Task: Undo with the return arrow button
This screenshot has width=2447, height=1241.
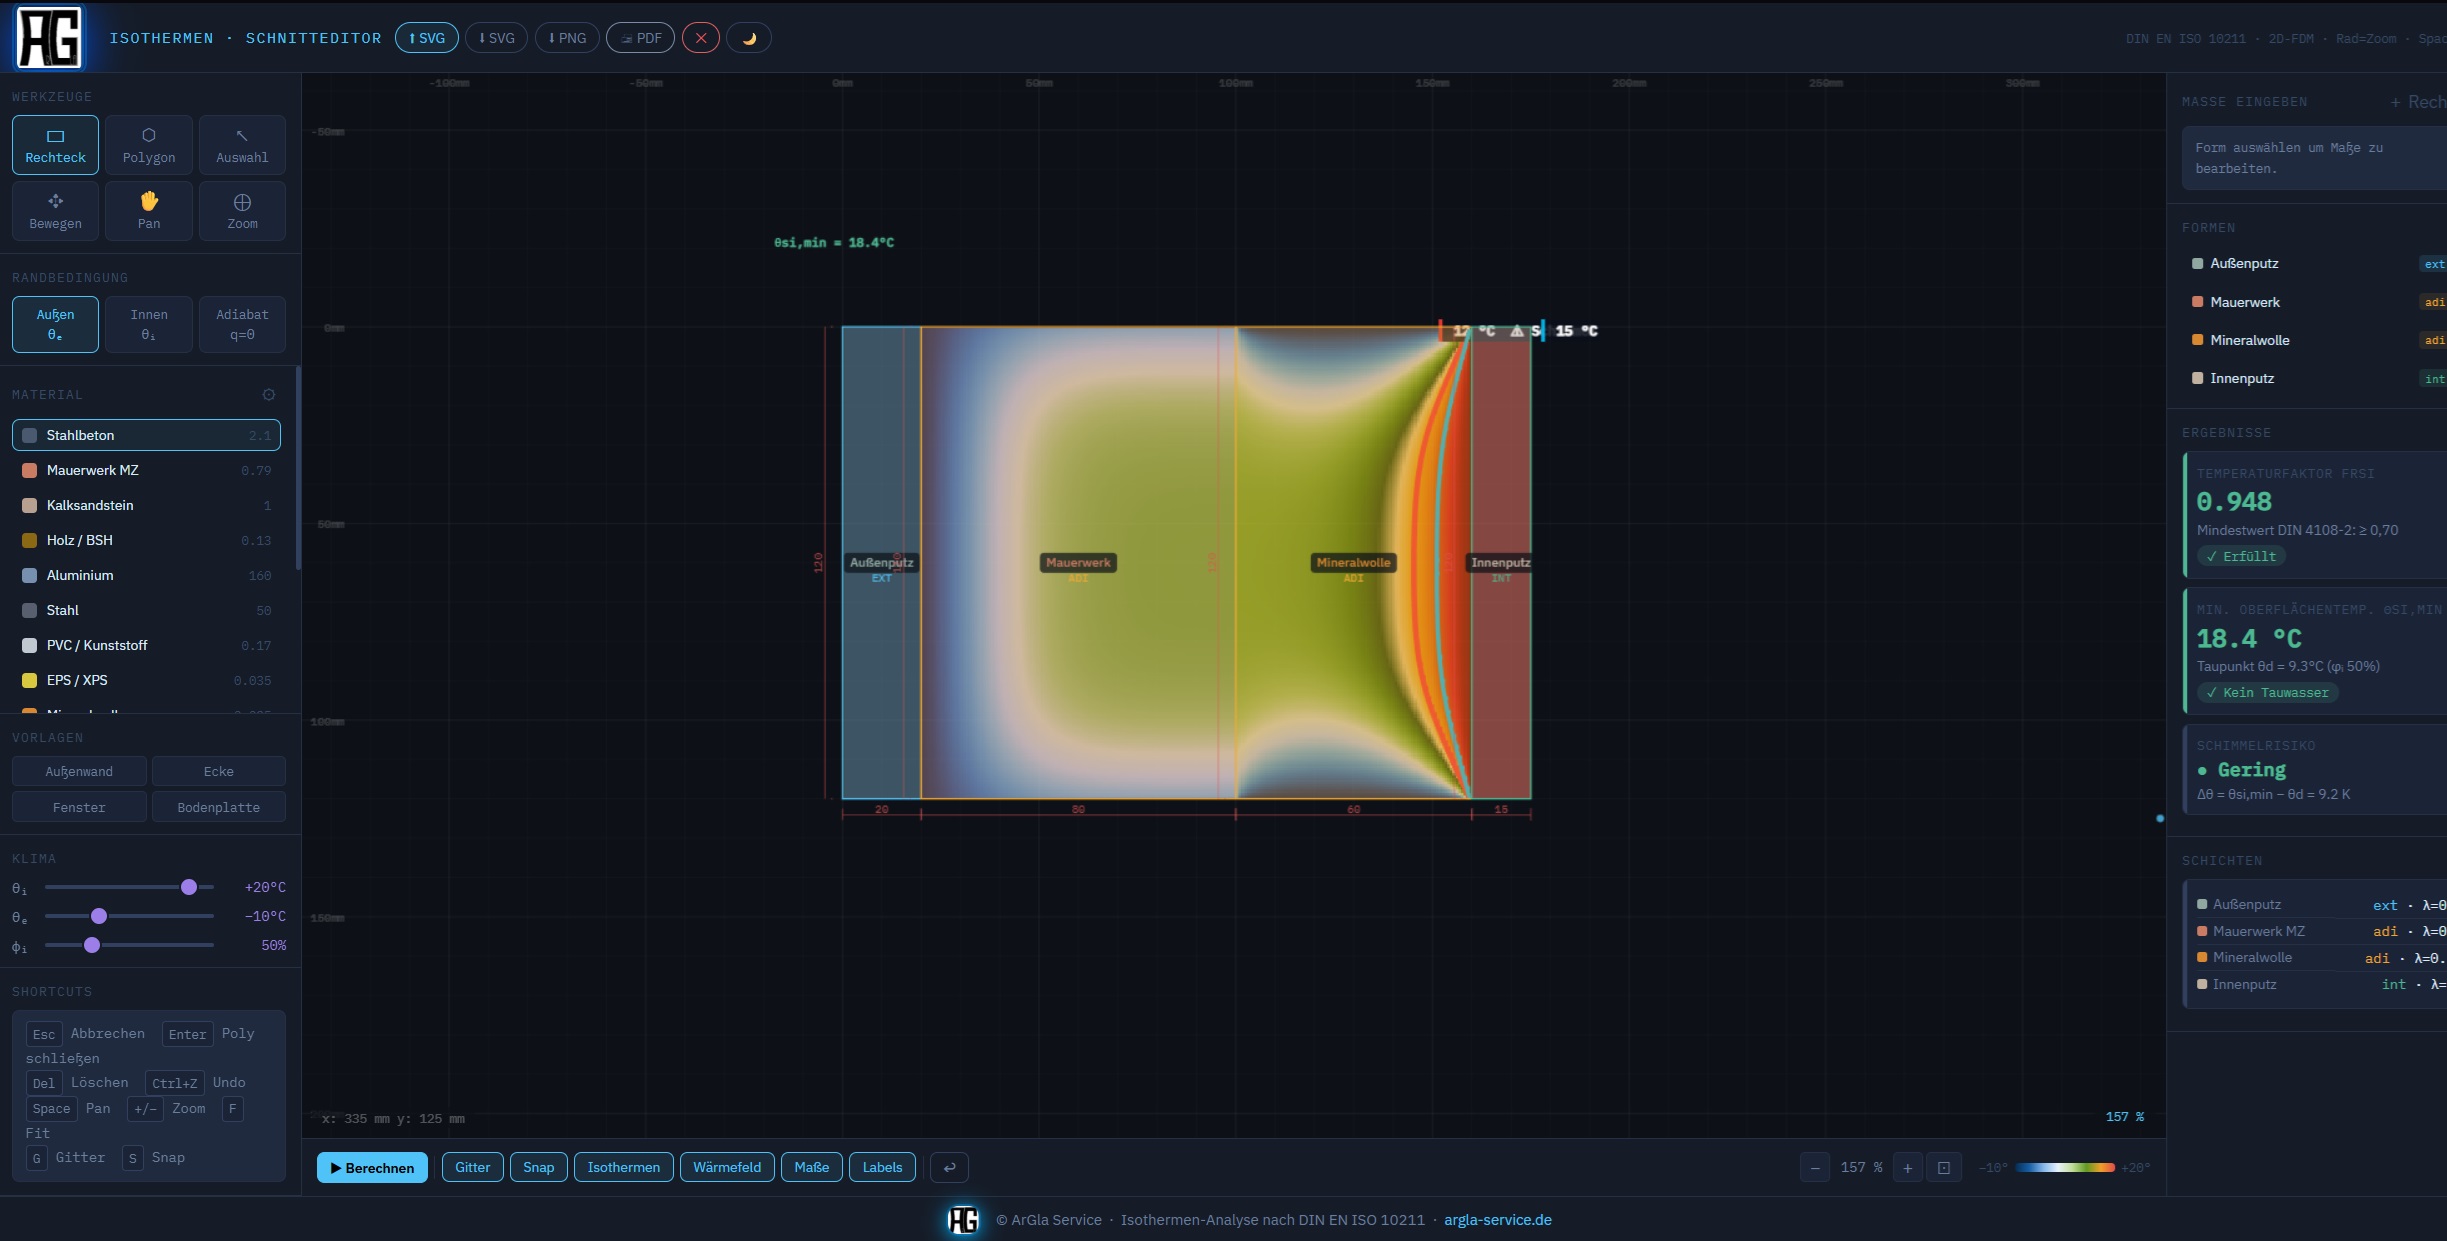Action: click(x=950, y=1167)
